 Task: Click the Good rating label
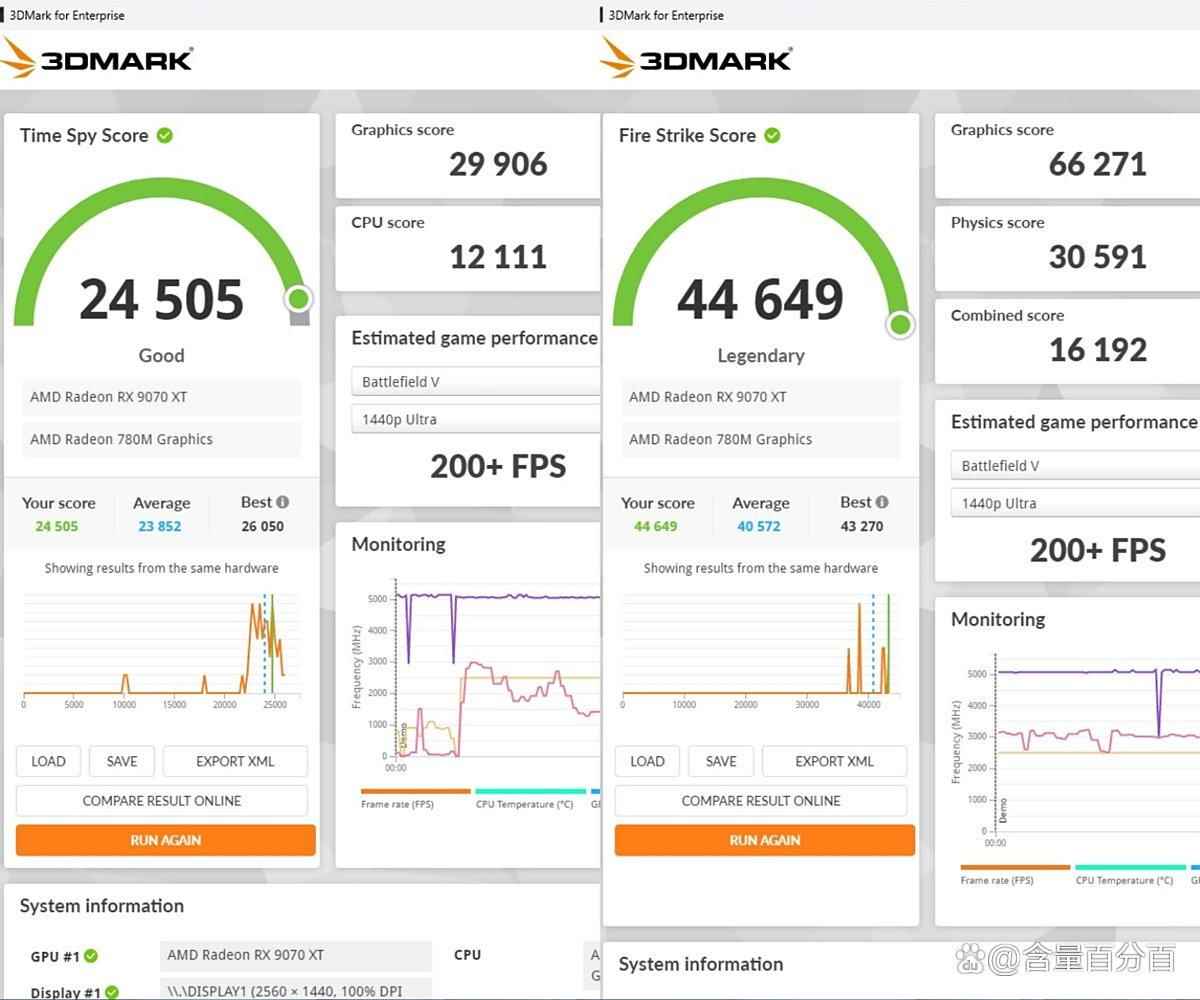pos(161,355)
